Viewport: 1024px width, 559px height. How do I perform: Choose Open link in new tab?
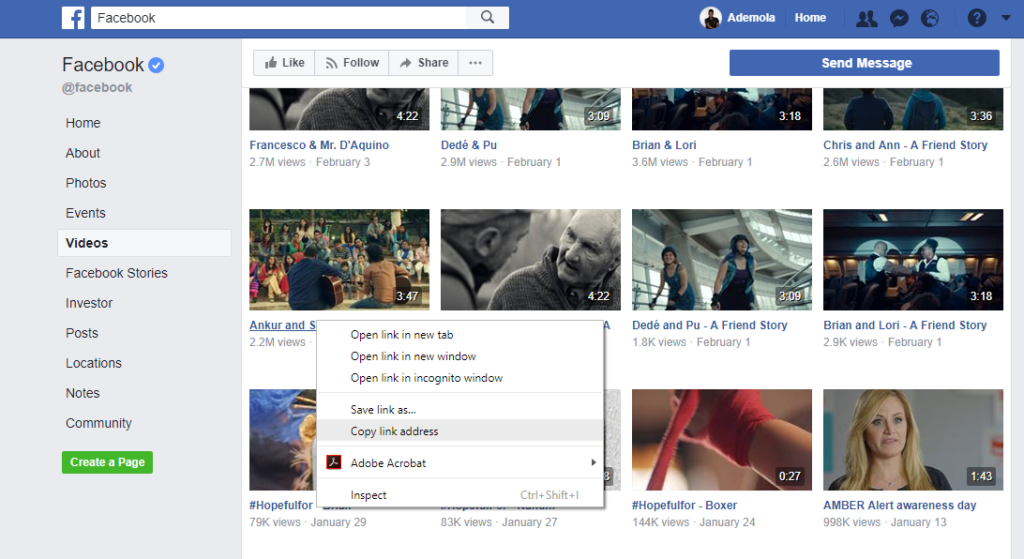point(460,334)
